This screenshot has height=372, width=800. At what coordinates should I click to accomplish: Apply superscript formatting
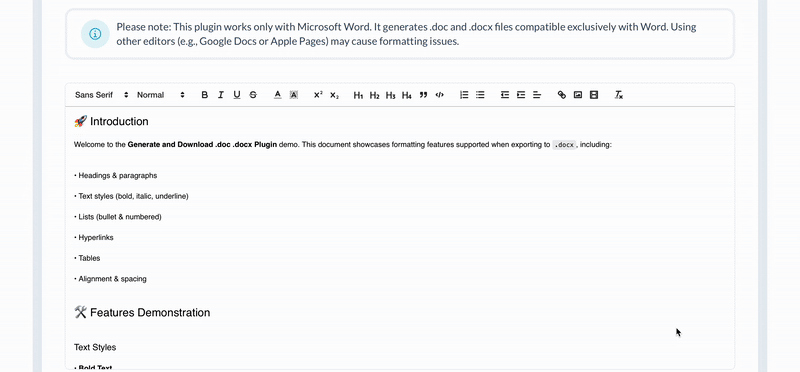point(318,95)
